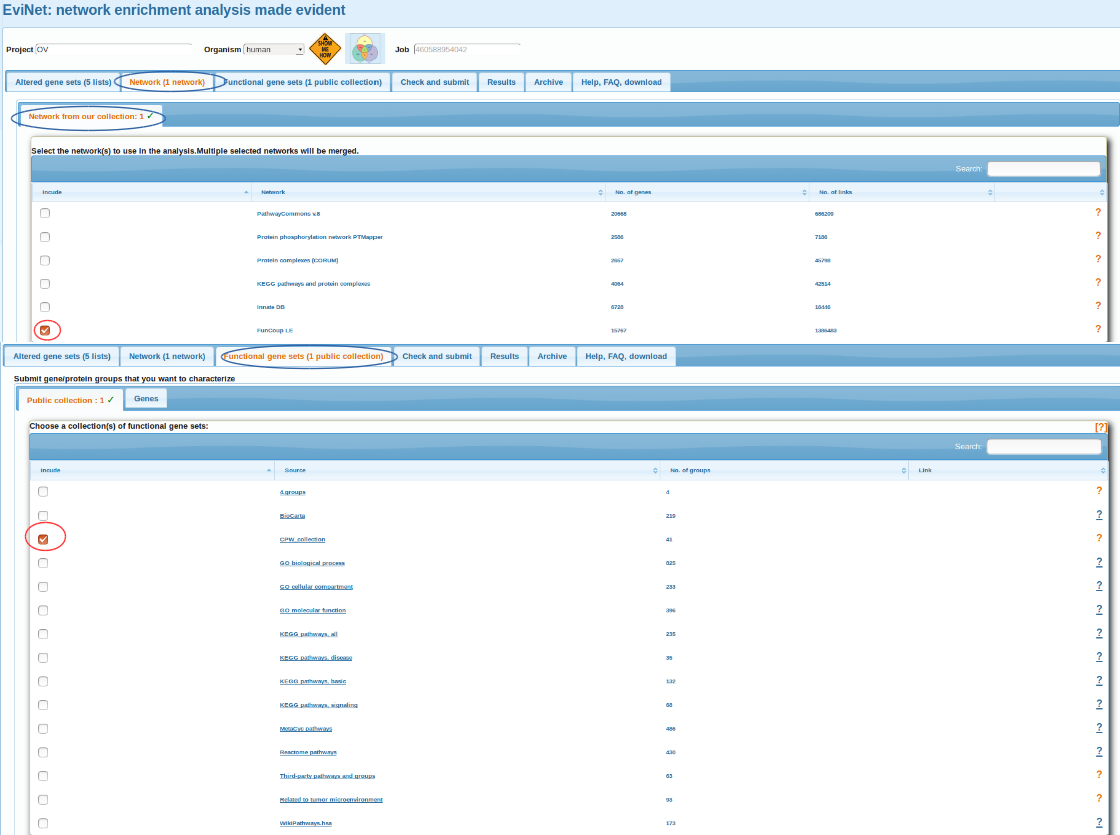
Task: Click help question mark for FunCoup LE row
Action: [1098, 329]
